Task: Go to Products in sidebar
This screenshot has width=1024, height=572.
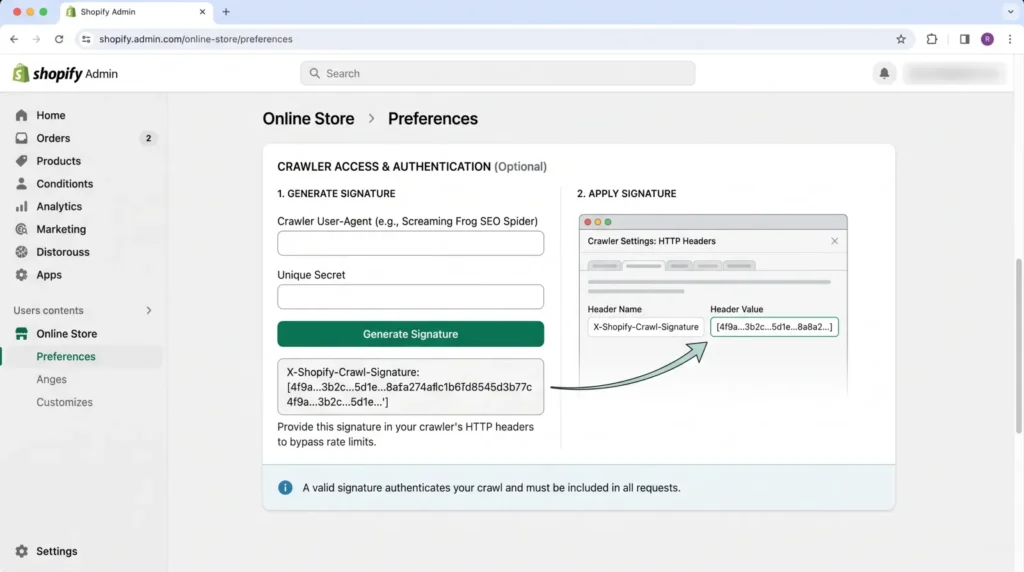Action: click(x=58, y=161)
